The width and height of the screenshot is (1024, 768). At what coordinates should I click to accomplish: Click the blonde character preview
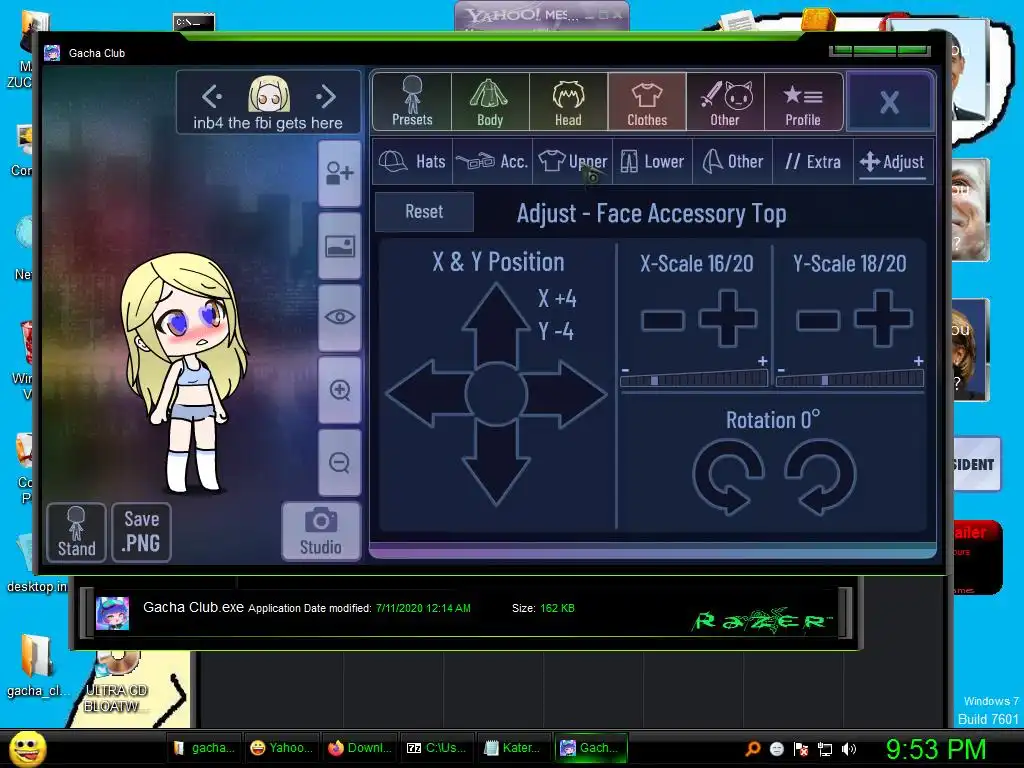184,372
